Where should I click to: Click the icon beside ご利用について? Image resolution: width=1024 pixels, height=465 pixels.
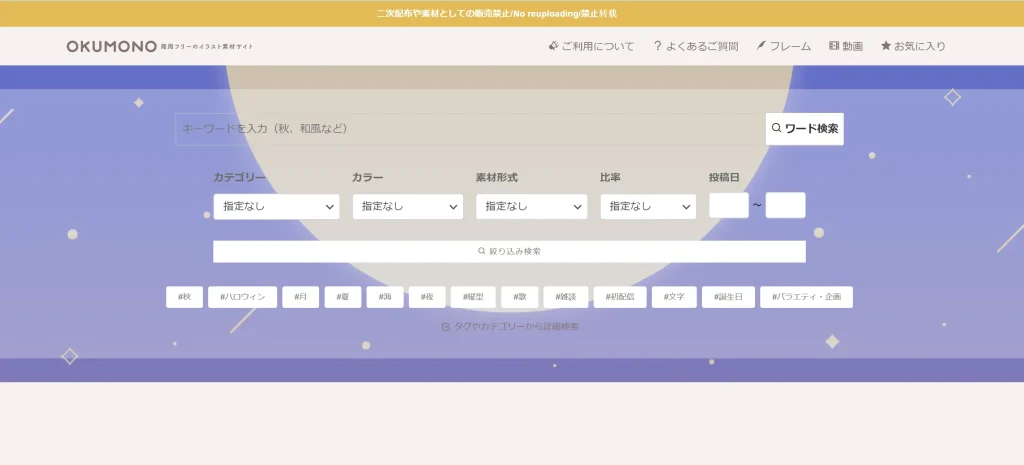553,46
